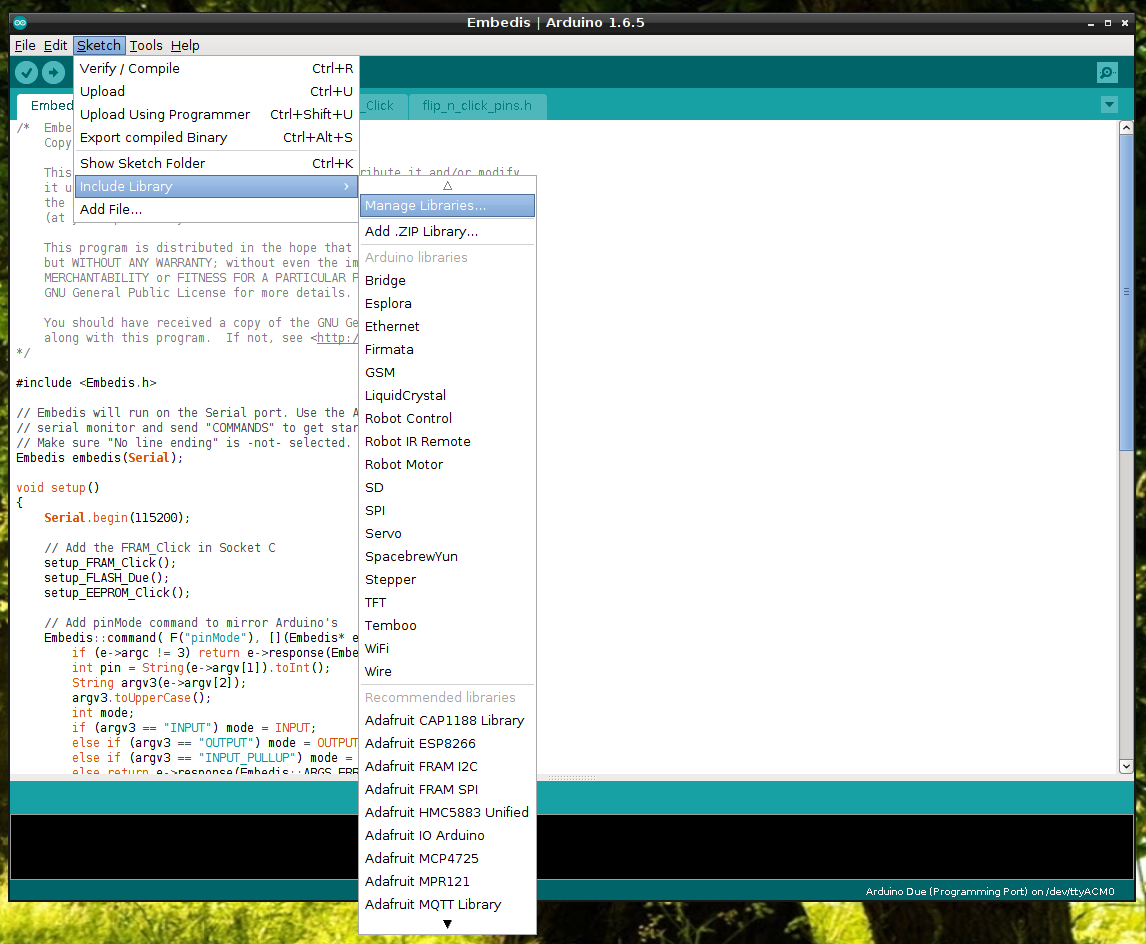This screenshot has height=944, width=1146.
Task: Click the editor vertical scrollbar thumb
Action: tap(1125, 290)
